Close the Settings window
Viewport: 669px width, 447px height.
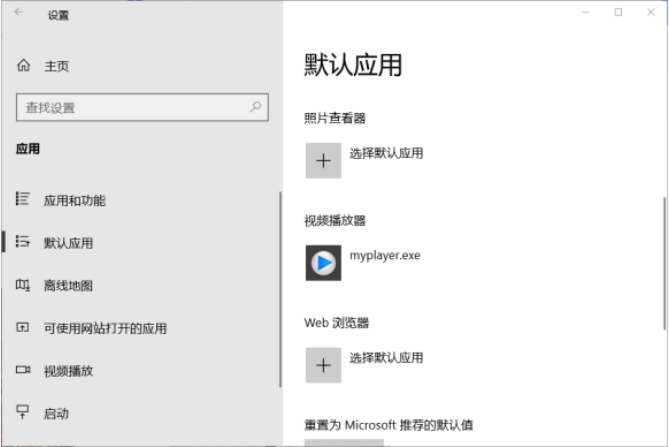point(651,12)
